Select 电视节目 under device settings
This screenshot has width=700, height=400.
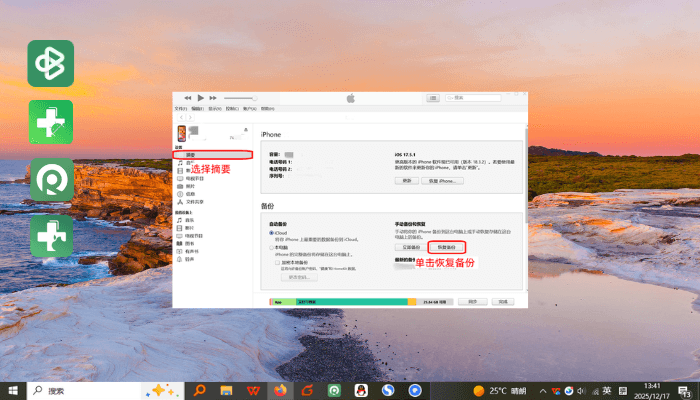[191, 179]
